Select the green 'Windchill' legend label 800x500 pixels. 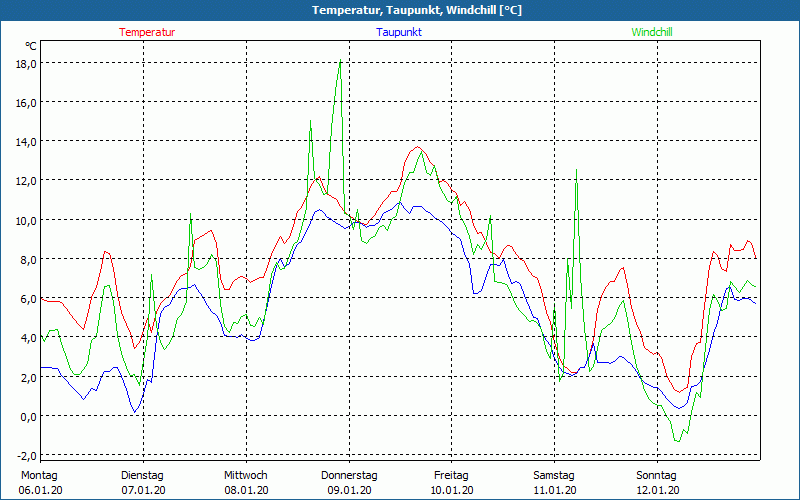click(652, 32)
